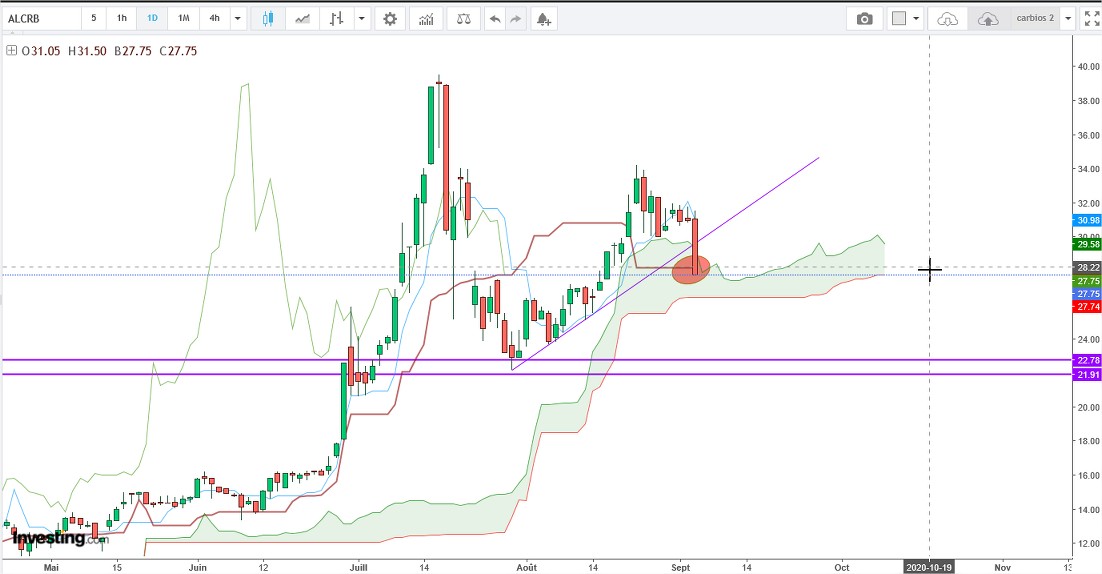Open chart settings gear

pyautogui.click(x=390, y=19)
